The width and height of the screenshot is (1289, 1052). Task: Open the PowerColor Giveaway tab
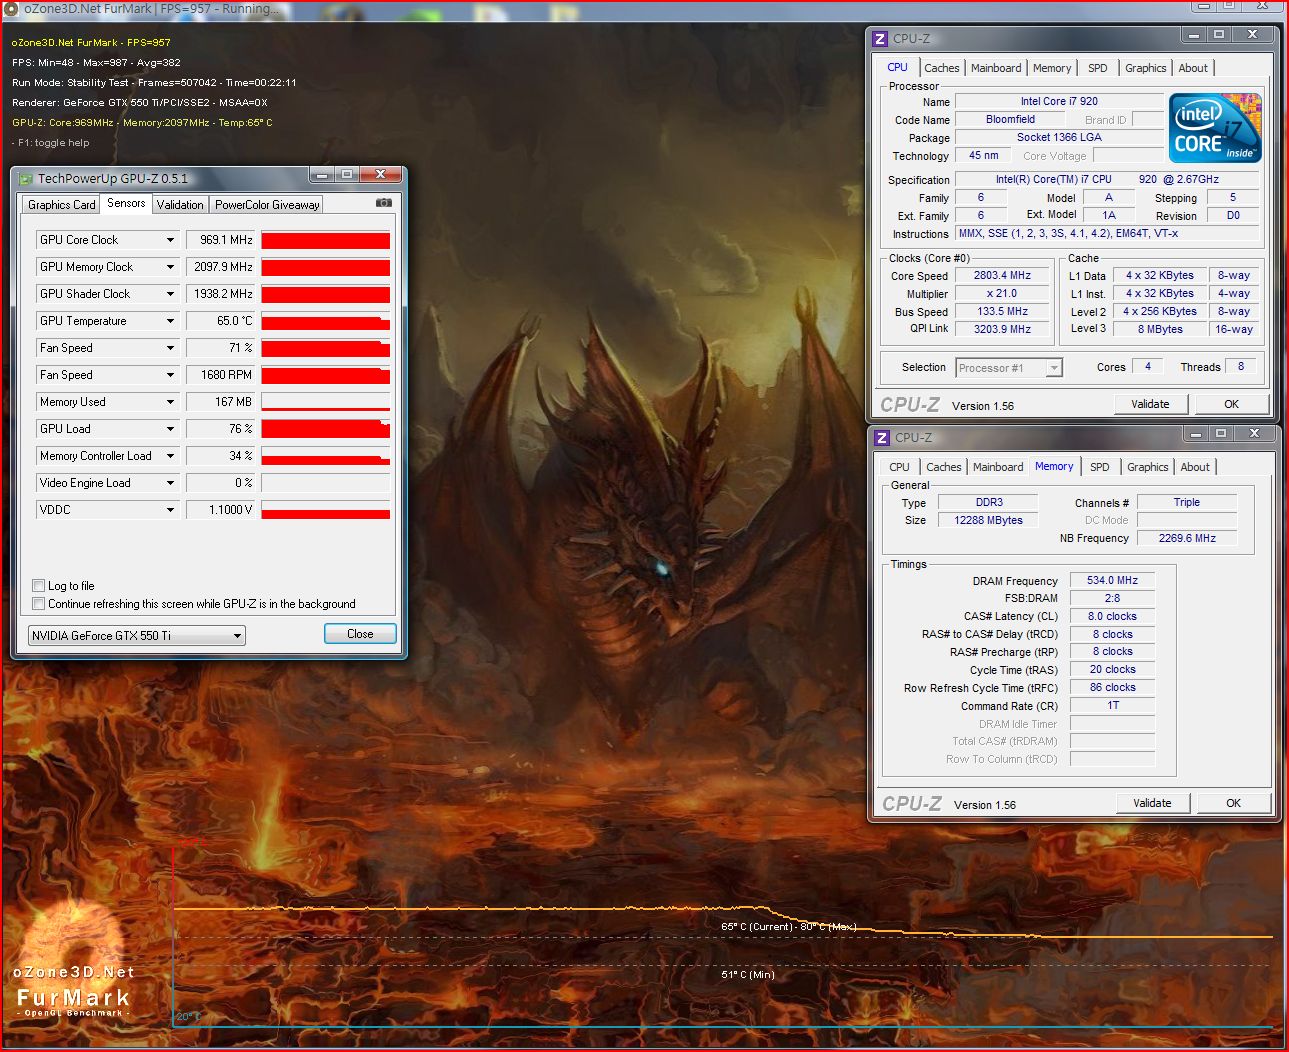click(x=267, y=205)
